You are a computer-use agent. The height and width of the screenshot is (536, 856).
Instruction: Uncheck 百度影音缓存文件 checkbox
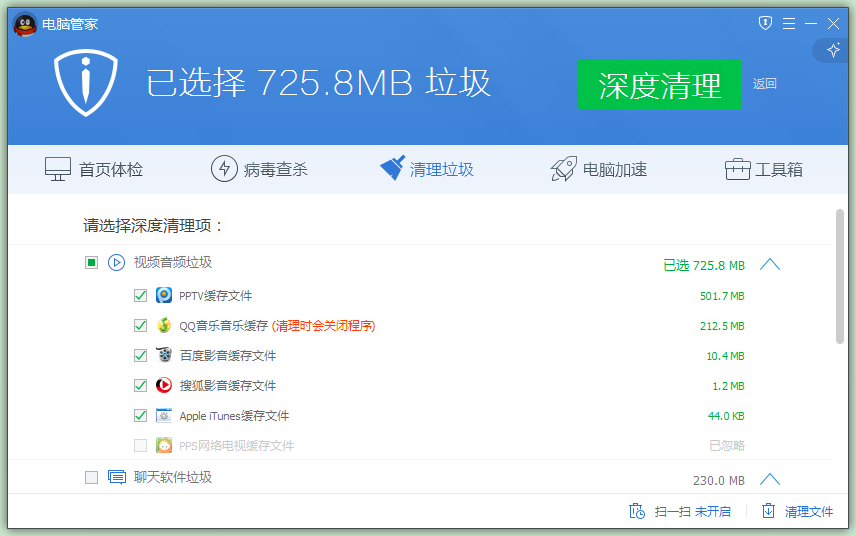[x=140, y=355]
